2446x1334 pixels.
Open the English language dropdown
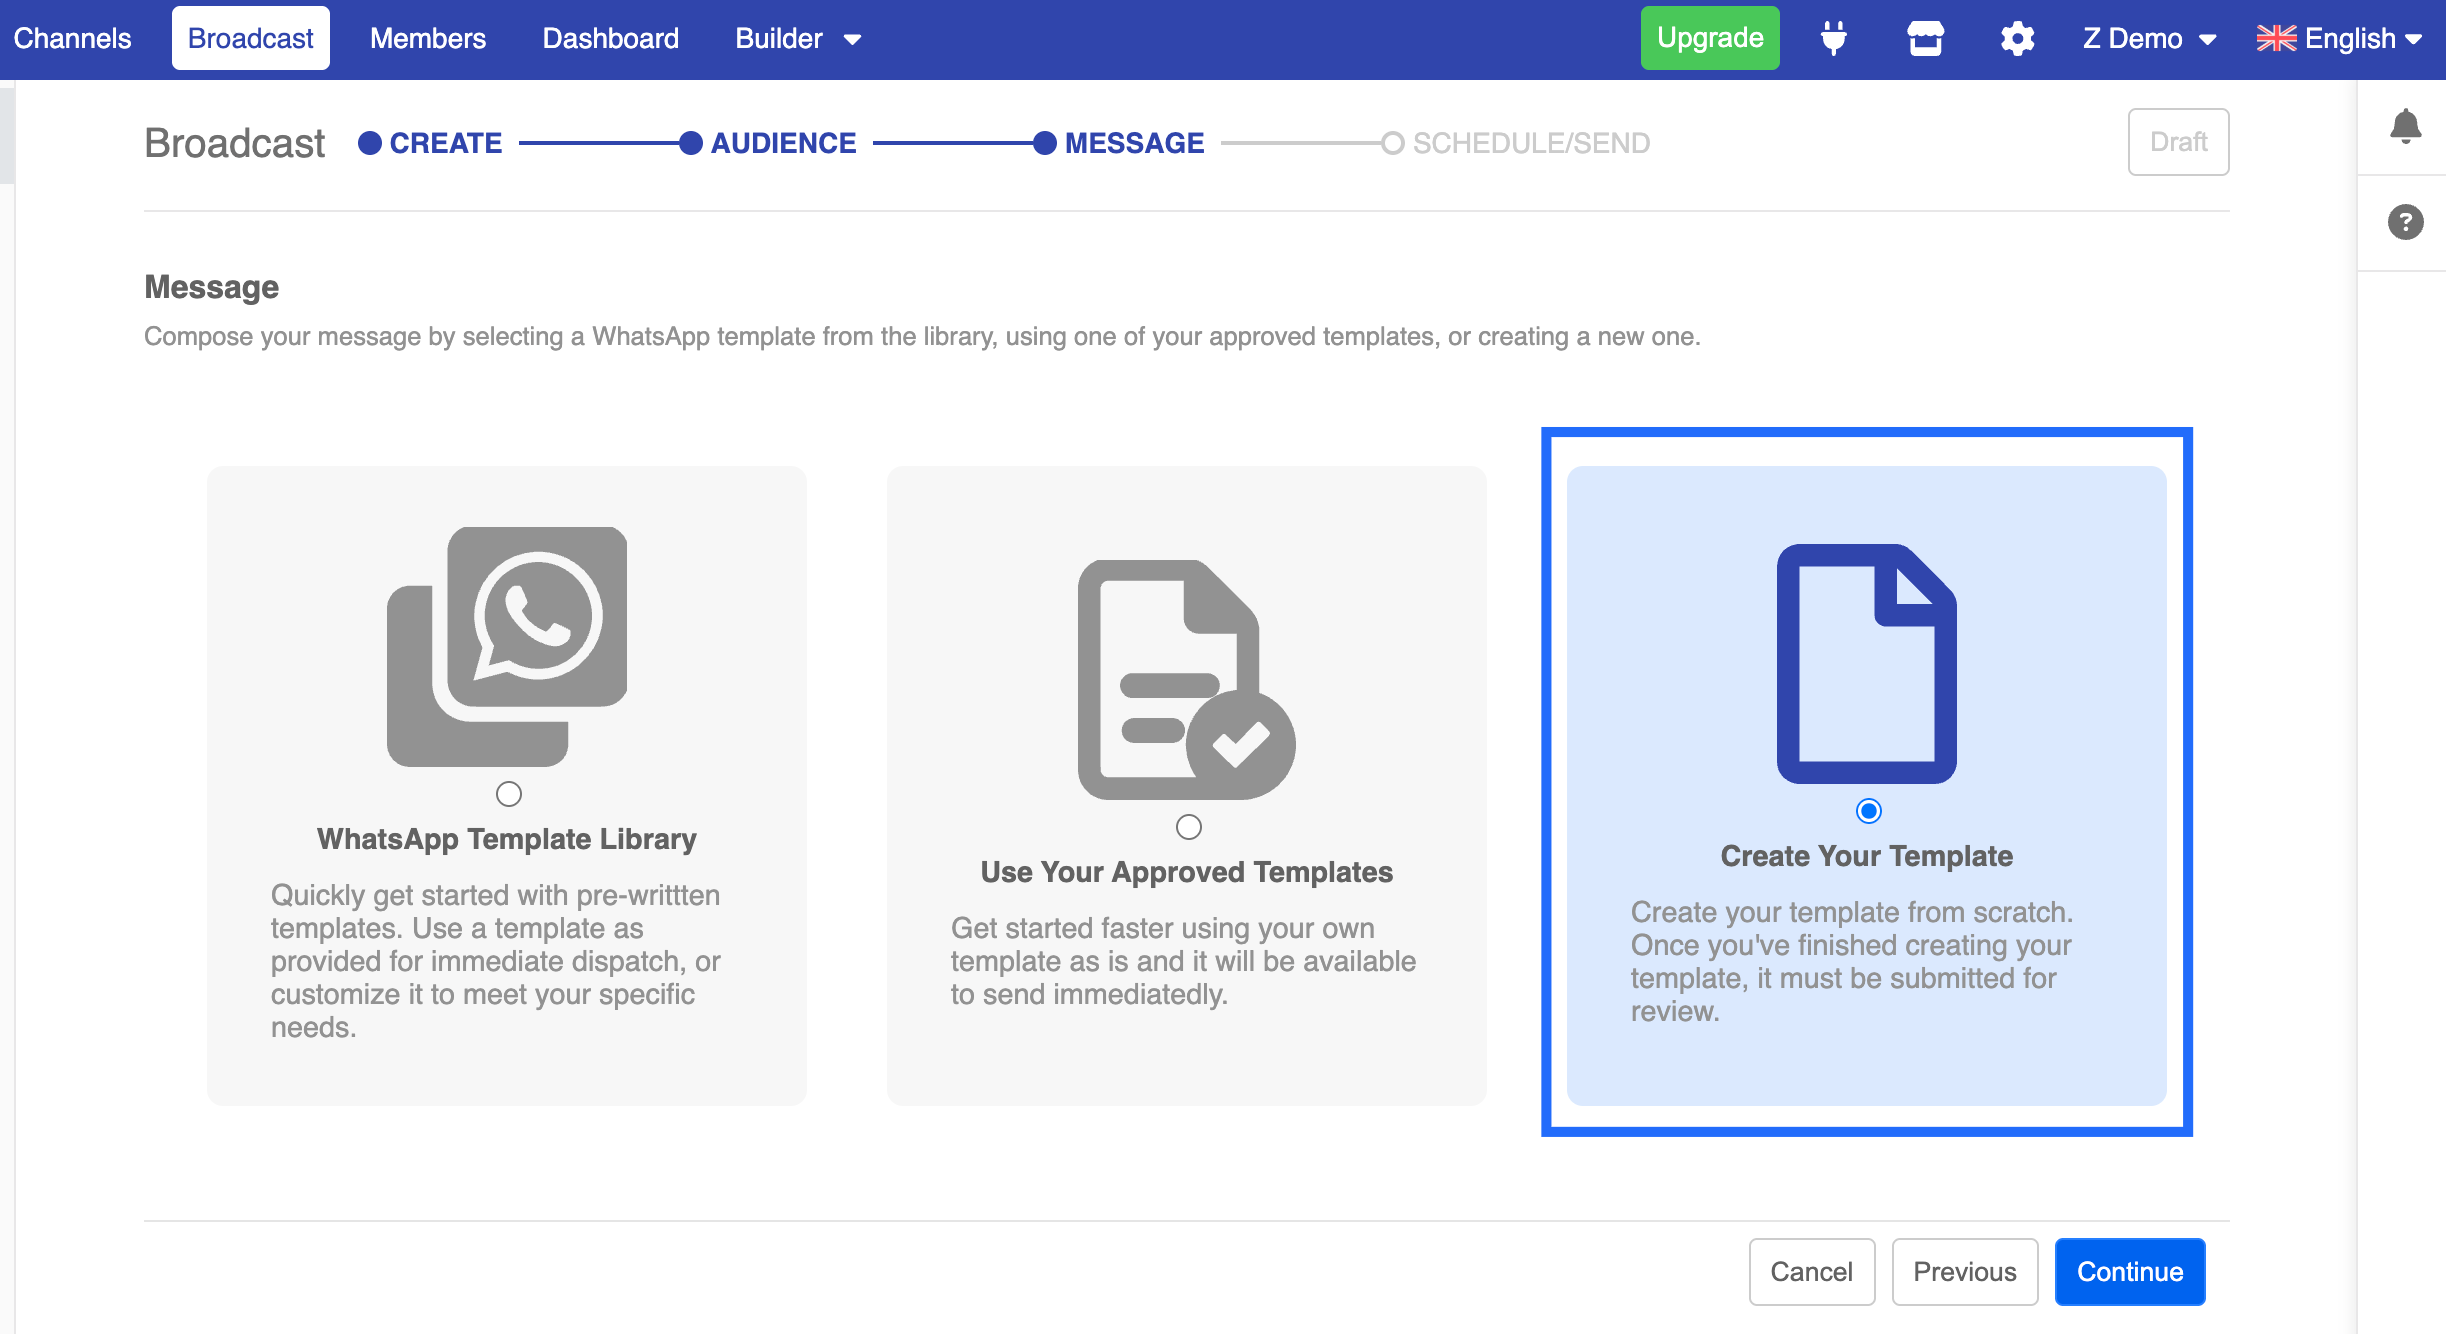coord(2339,39)
